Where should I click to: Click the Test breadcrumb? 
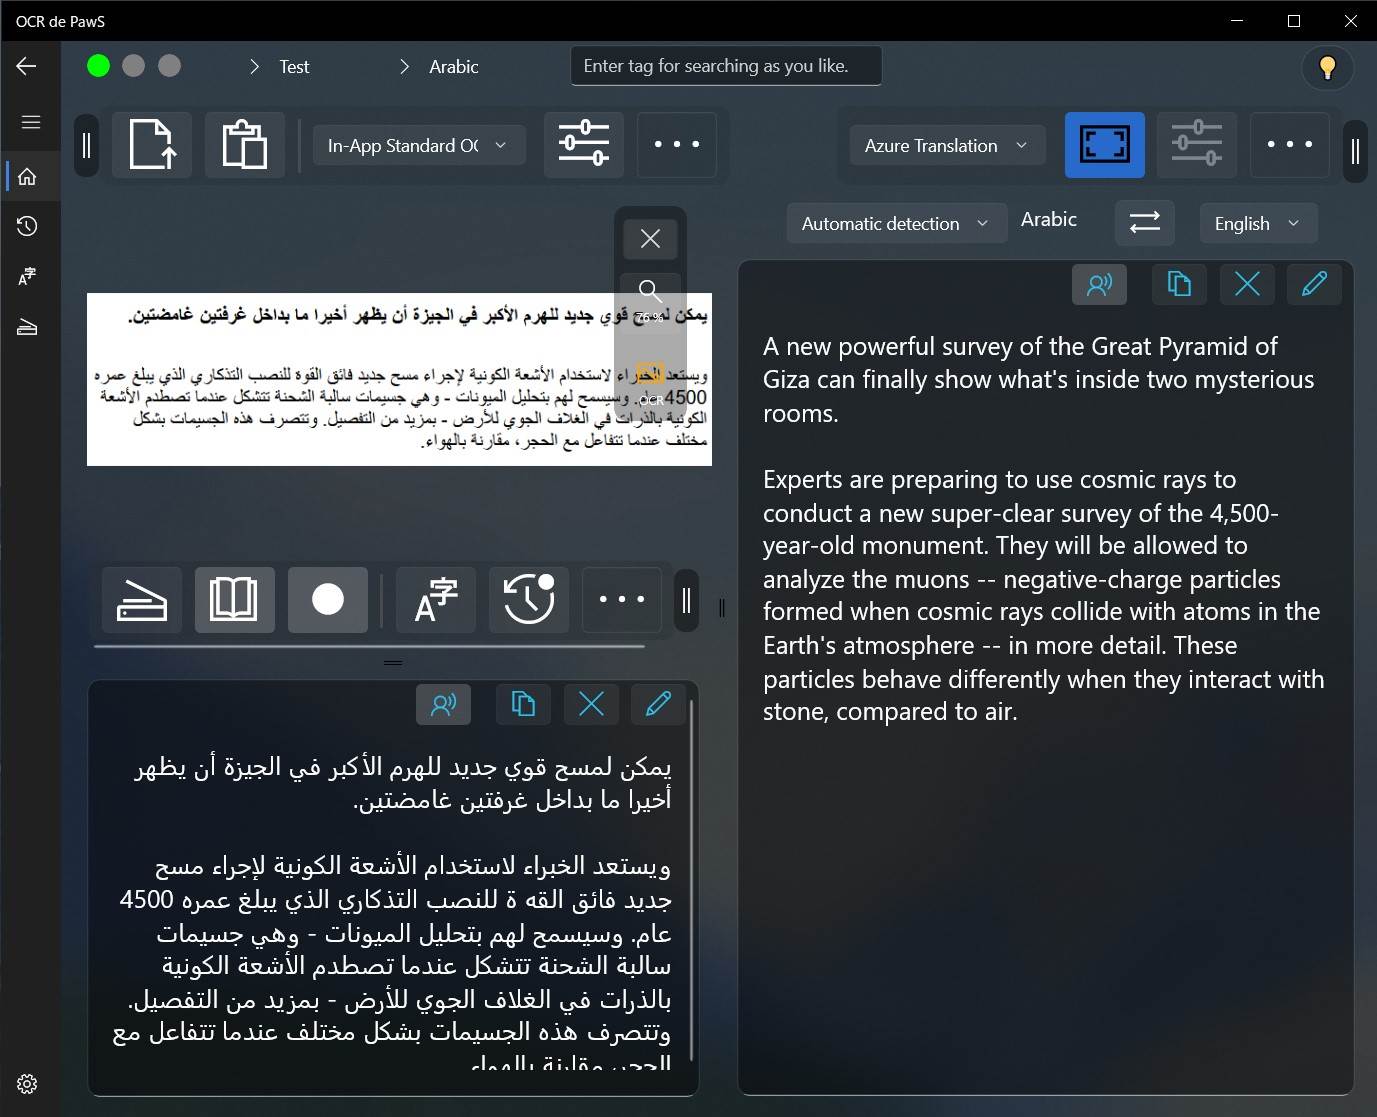tap(294, 67)
